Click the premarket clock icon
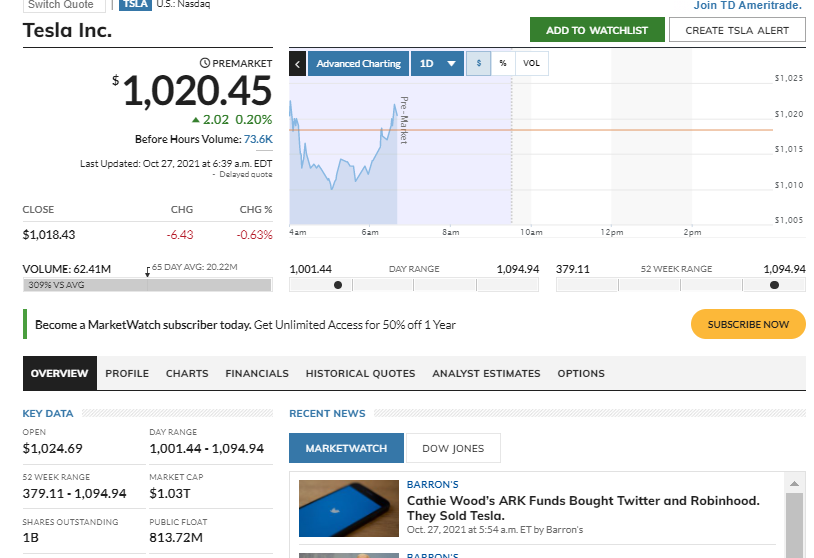 (x=205, y=63)
